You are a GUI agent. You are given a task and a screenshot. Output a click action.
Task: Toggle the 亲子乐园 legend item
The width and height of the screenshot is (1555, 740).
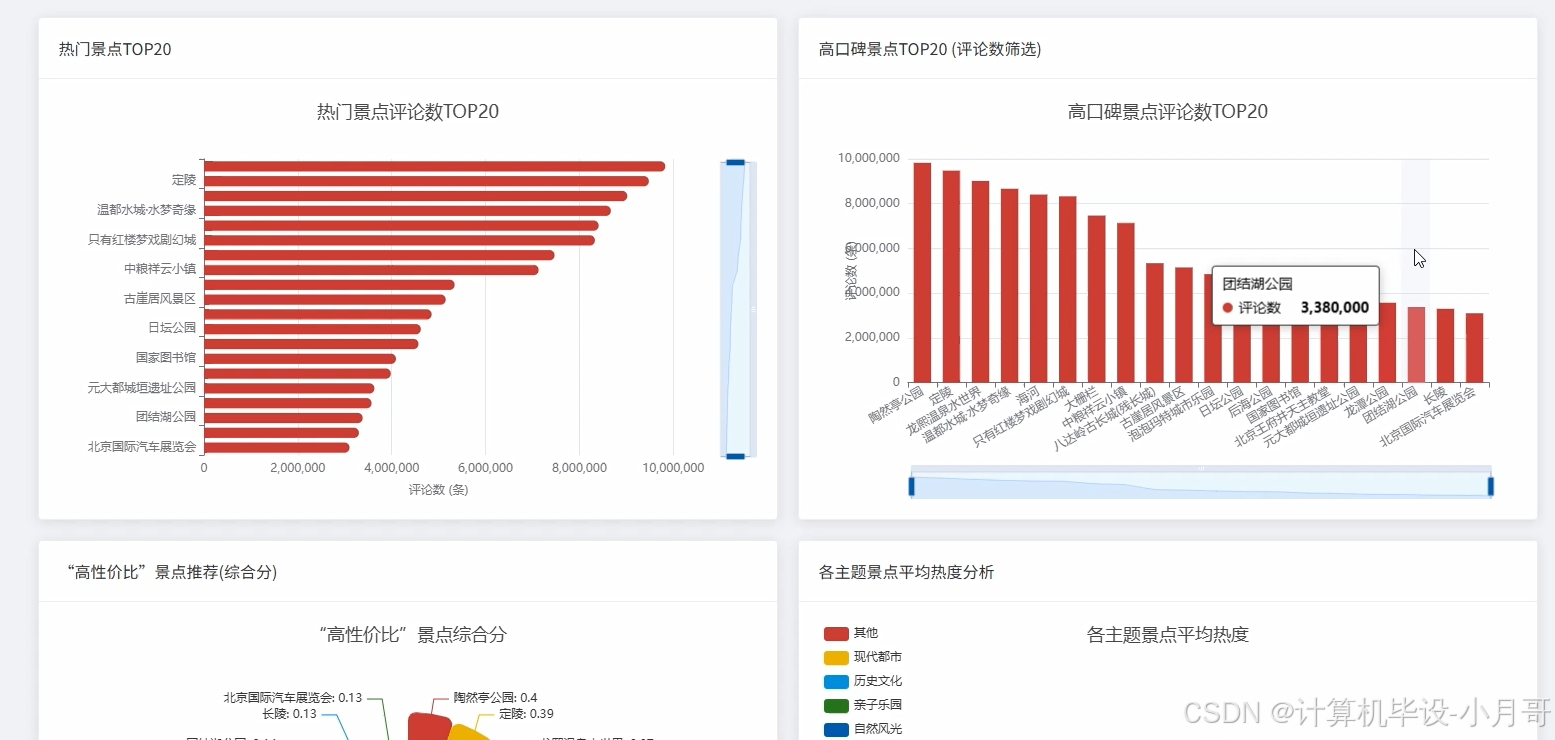coord(862,705)
